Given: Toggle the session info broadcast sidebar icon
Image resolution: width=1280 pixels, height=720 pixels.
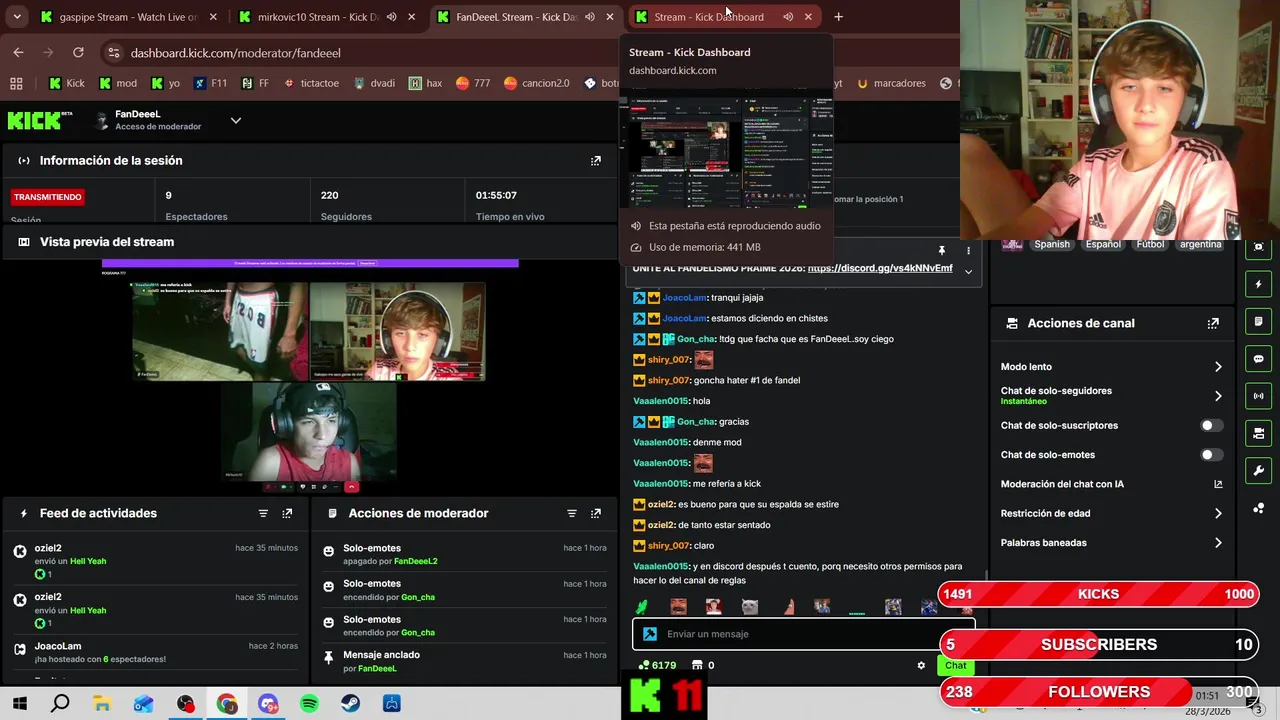Looking at the screenshot, I should click(x=1258, y=396).
